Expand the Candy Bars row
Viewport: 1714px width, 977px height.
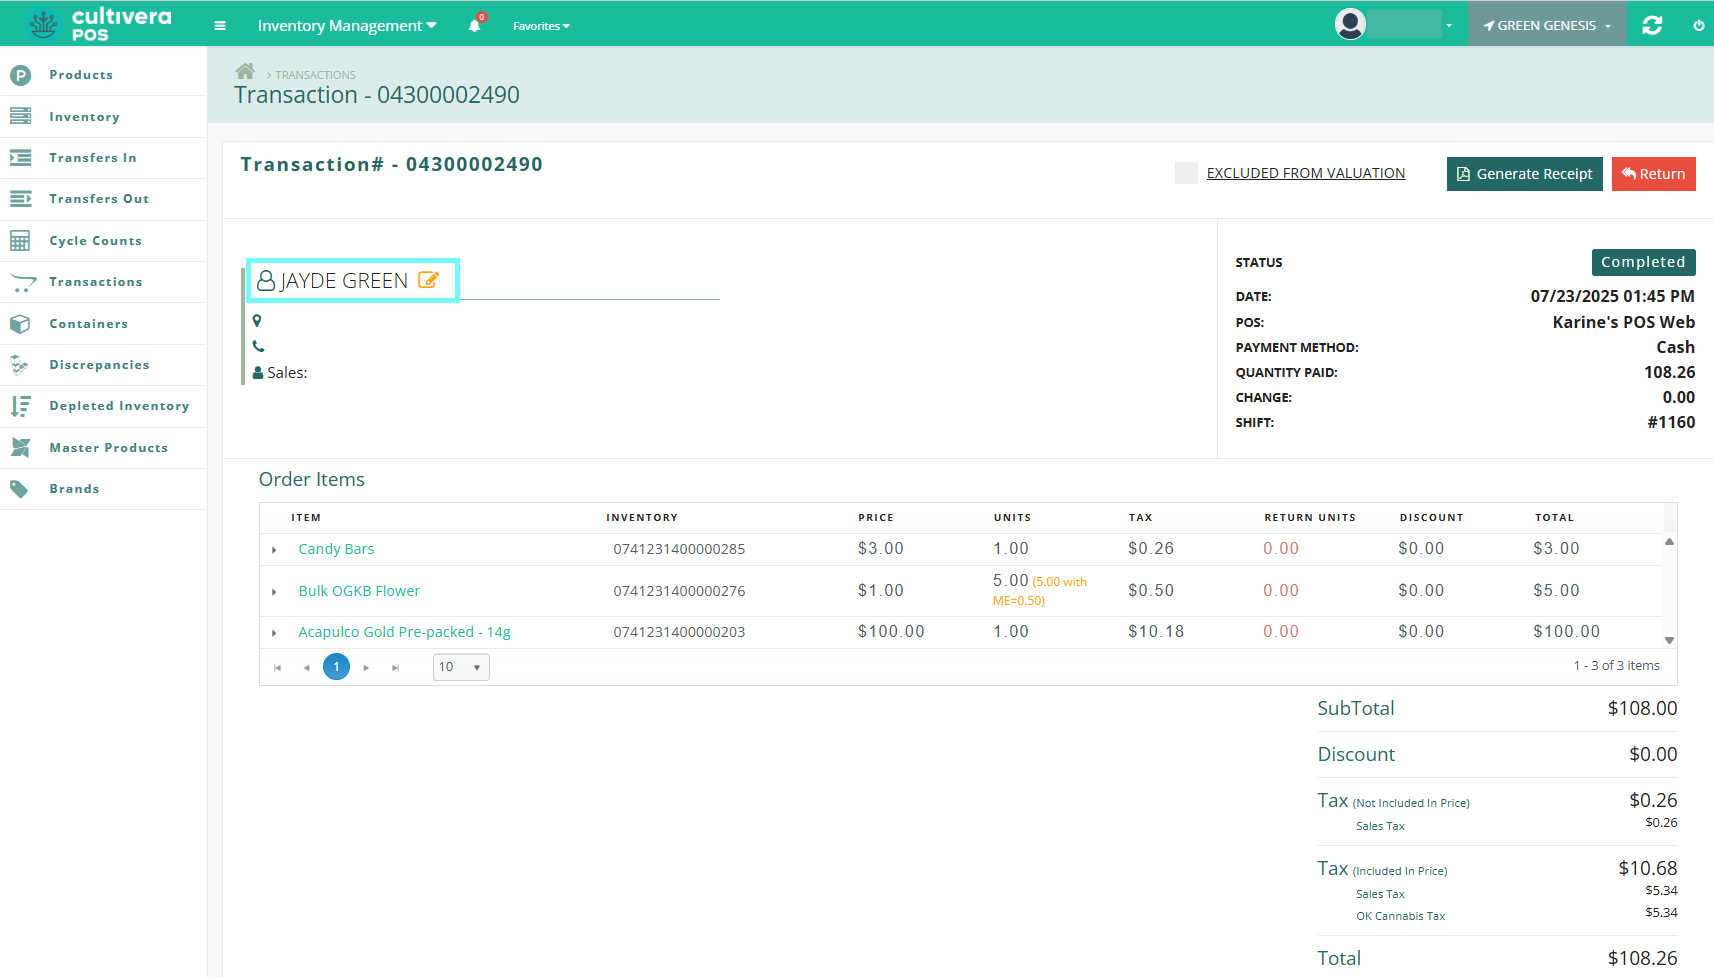click(x=274, y=550)
